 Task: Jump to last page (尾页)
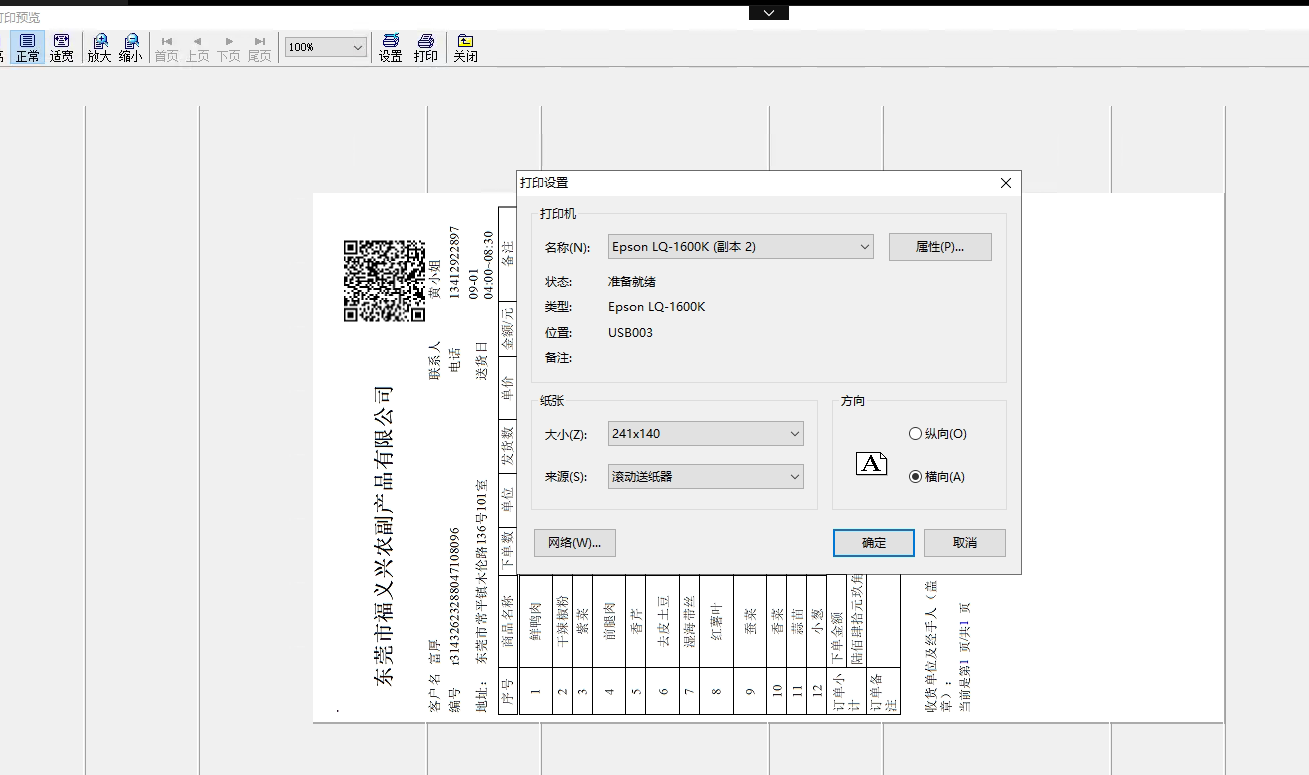click(x=260, y=47)
